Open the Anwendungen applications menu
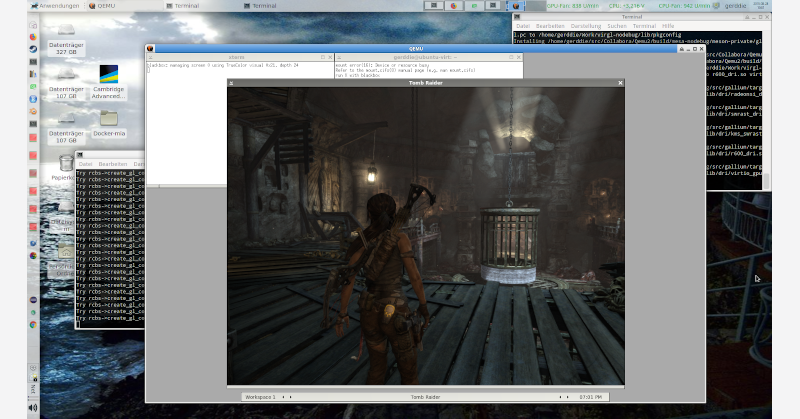 55,6
